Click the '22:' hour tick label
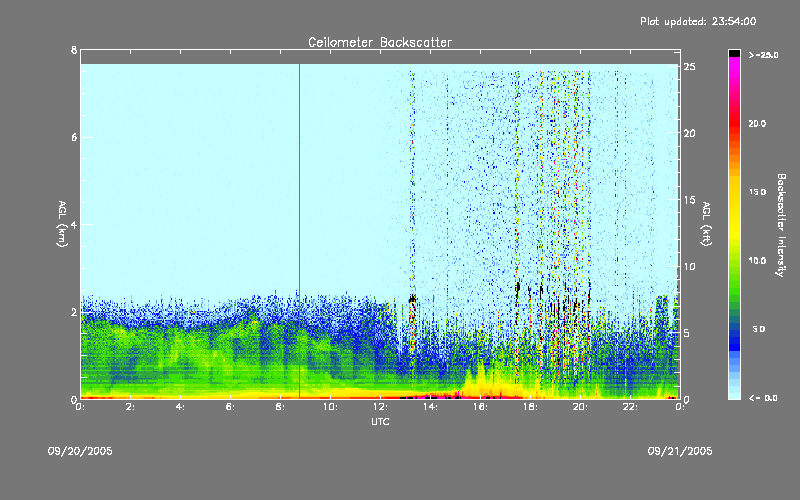Screen dimensions: 800x500 click(630, 407)
